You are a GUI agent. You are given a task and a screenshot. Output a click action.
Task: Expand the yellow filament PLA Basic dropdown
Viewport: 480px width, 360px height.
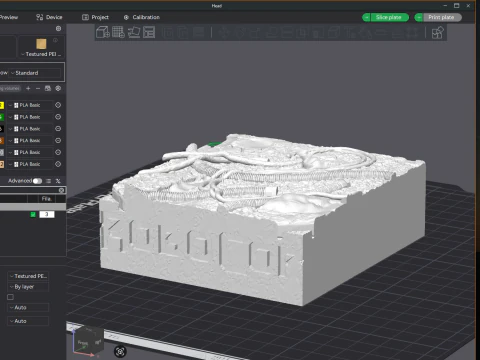[30, 105]
